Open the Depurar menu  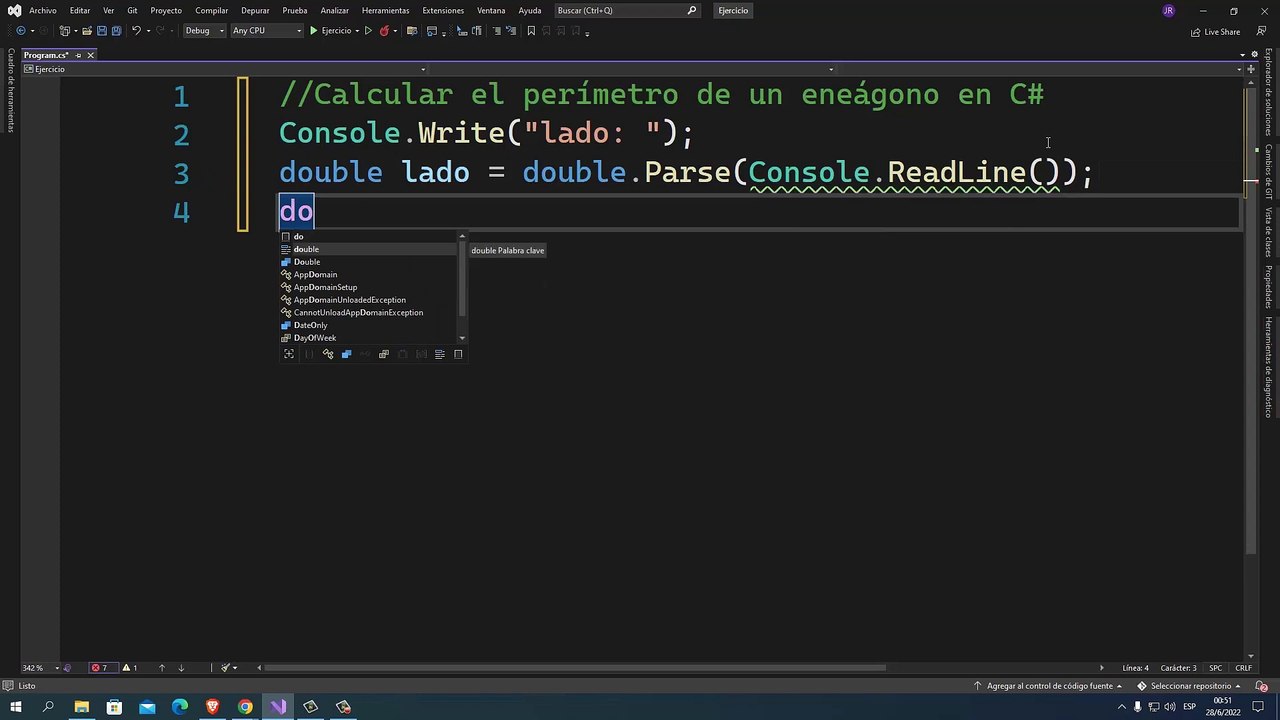[x=255, y=10]
